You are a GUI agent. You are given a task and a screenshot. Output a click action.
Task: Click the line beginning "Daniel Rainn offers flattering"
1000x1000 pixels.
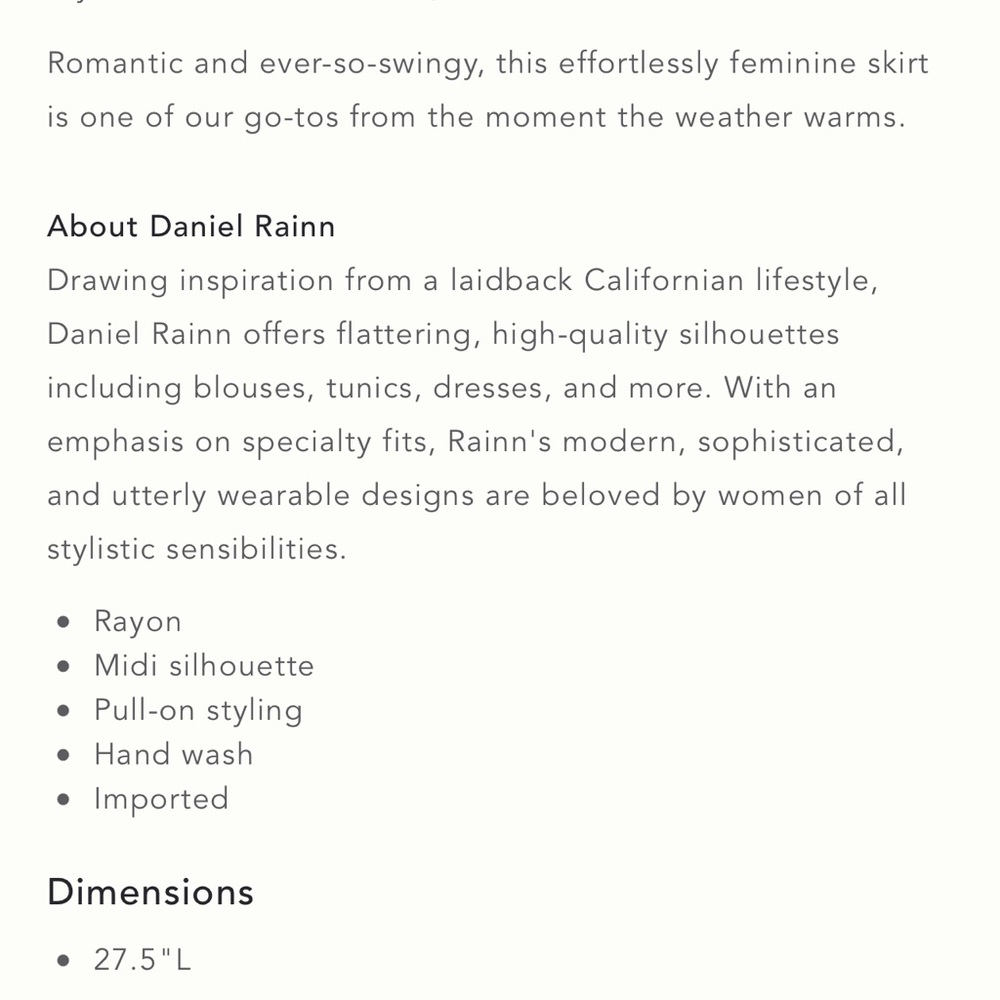(x=443, y=334)
